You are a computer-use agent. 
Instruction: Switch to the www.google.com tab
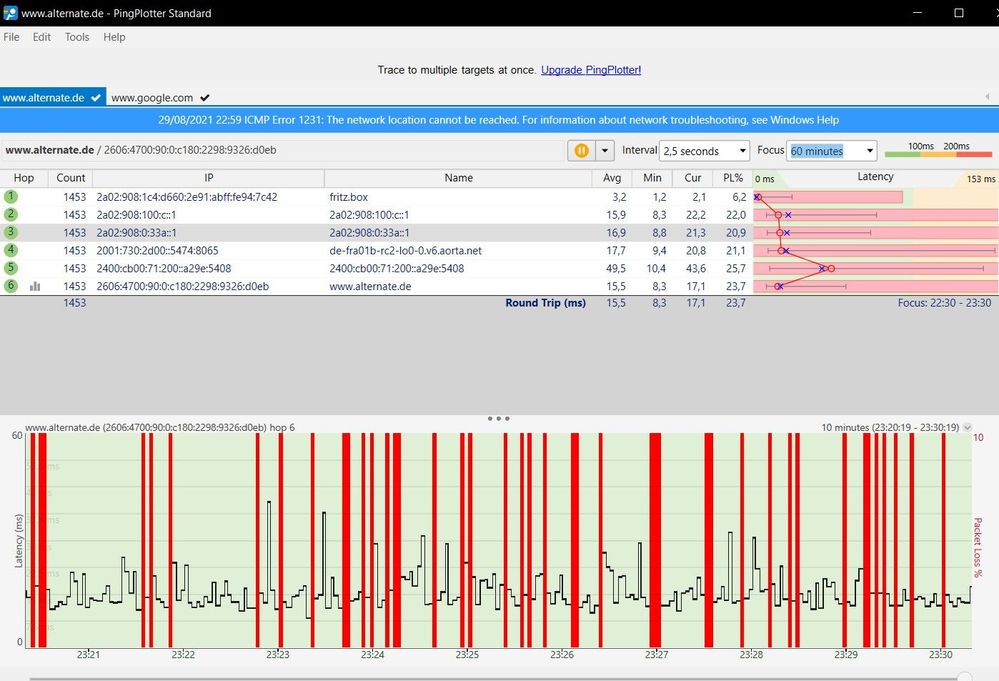[x=152, y=98]
